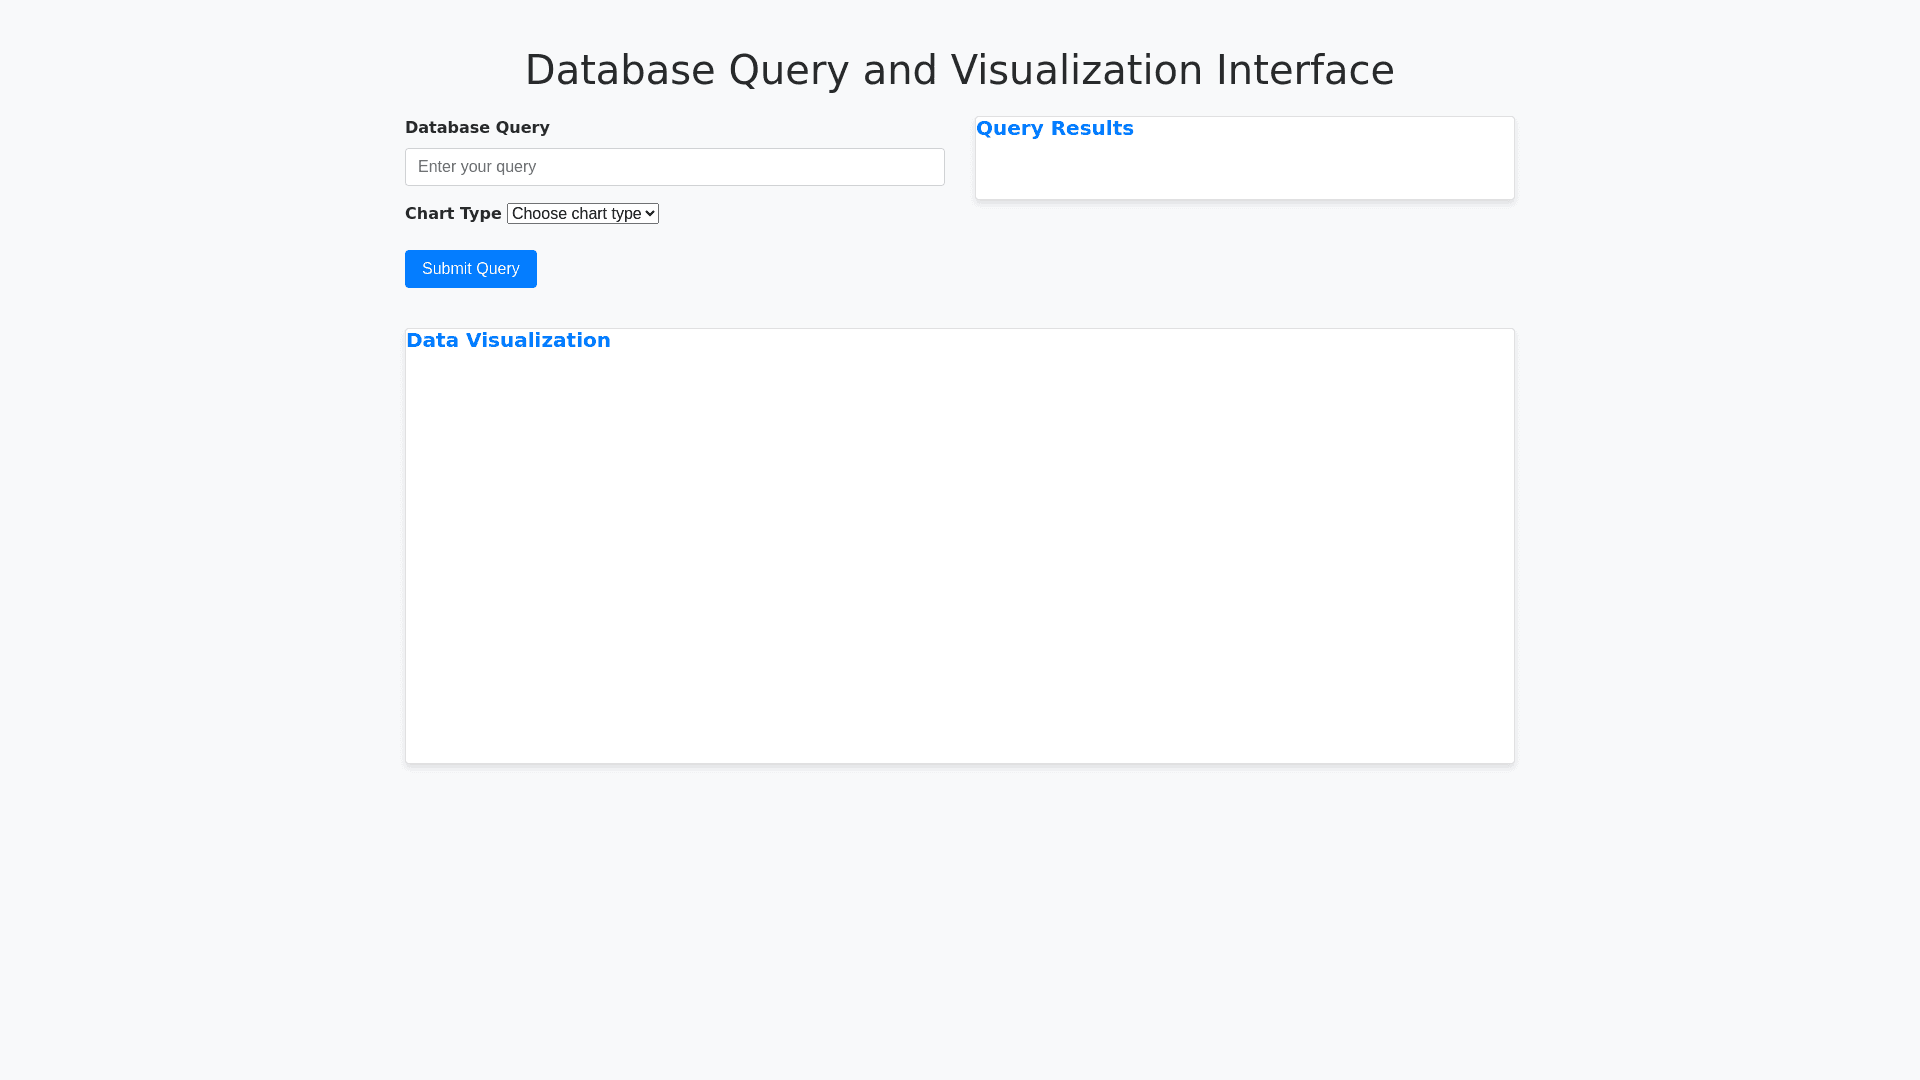Click the 'Choose chart type' text in the select
Viewport: 1920px width, 1080px height.
click(x=575, y=214)
